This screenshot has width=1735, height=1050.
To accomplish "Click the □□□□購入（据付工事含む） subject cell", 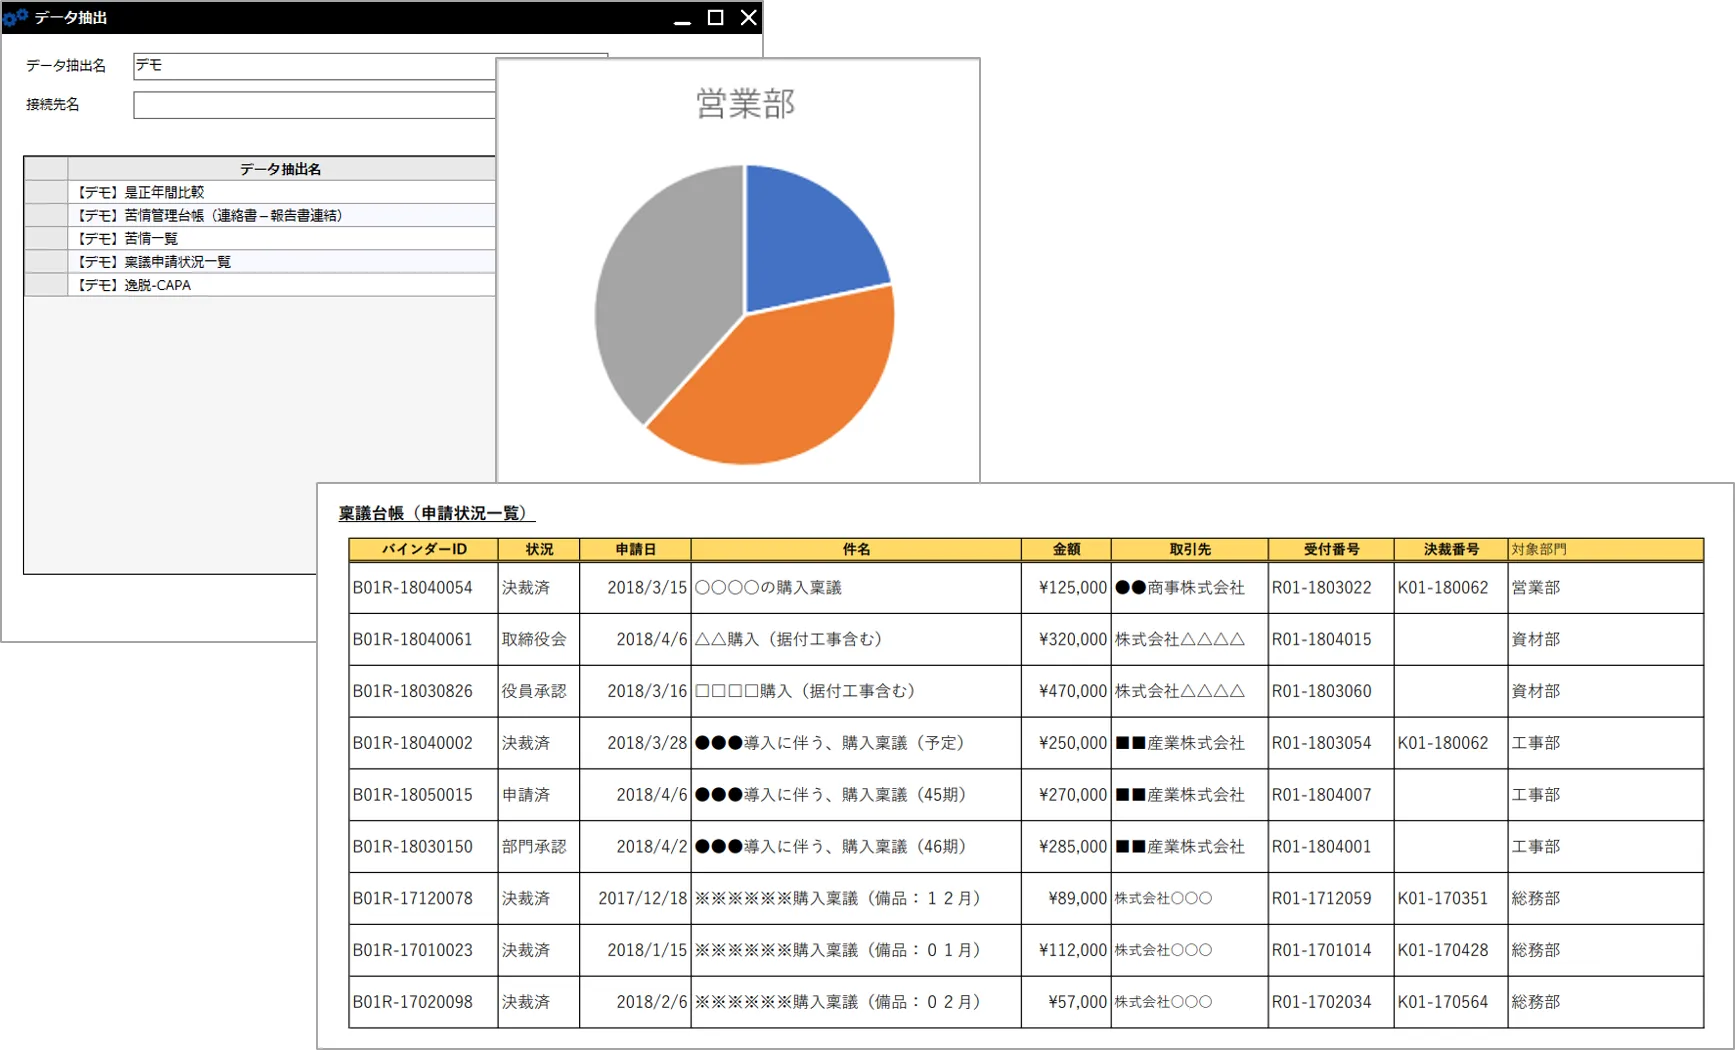I will tap(856, 691).
